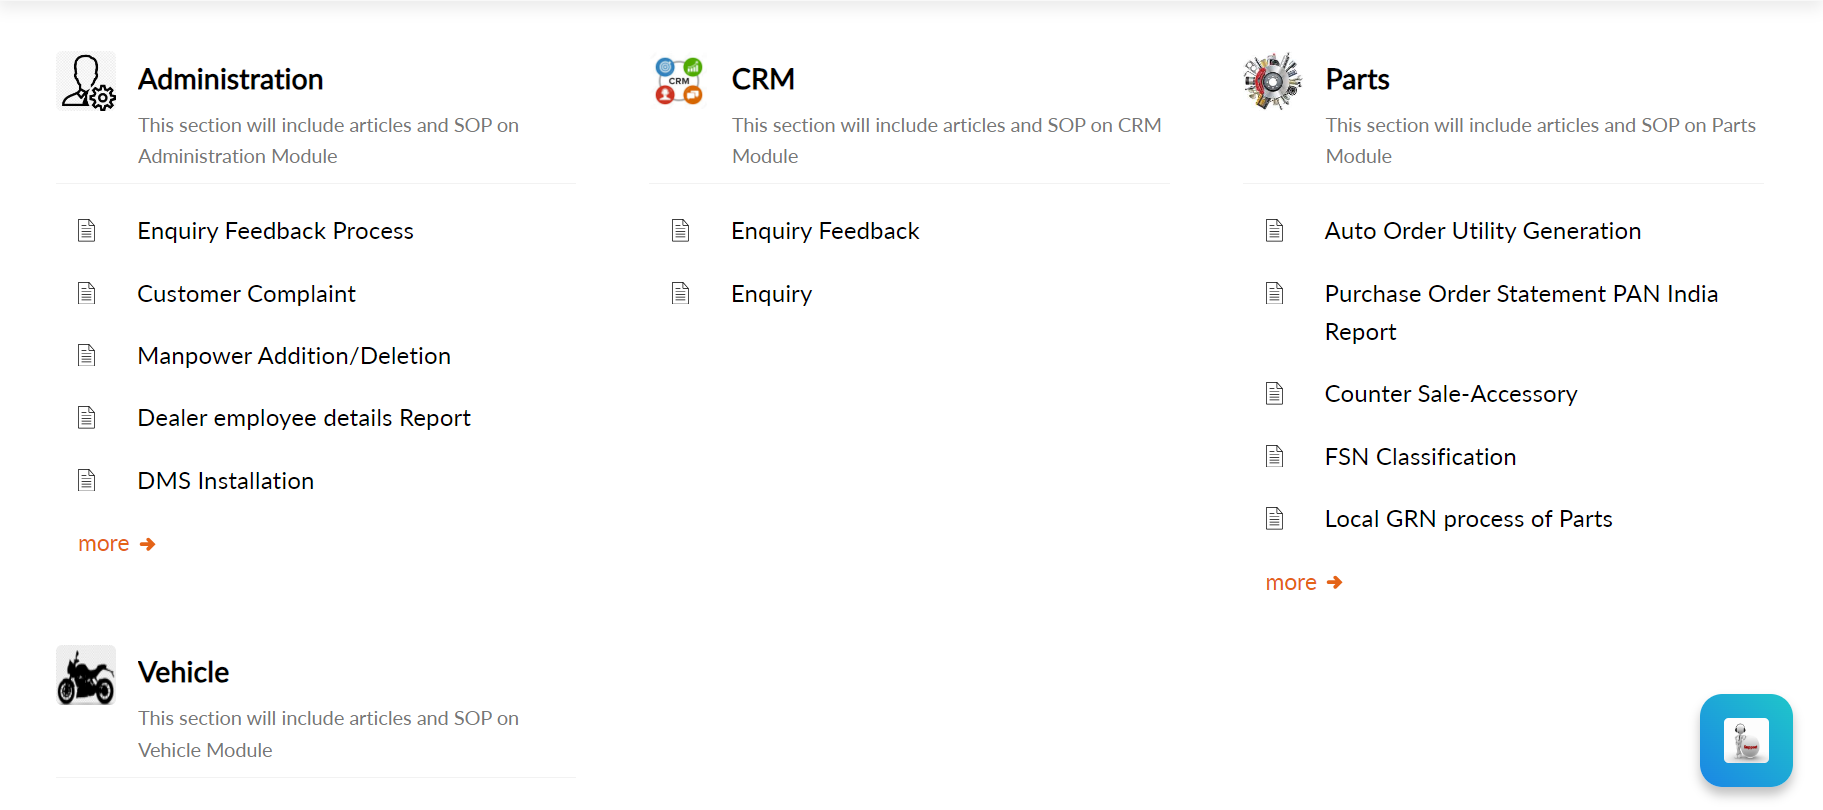Image resolution: width=1823 pixels, height=810 pixels.
Task: Click the Parts module gear icon
Action: click(x=1272, y=81)
